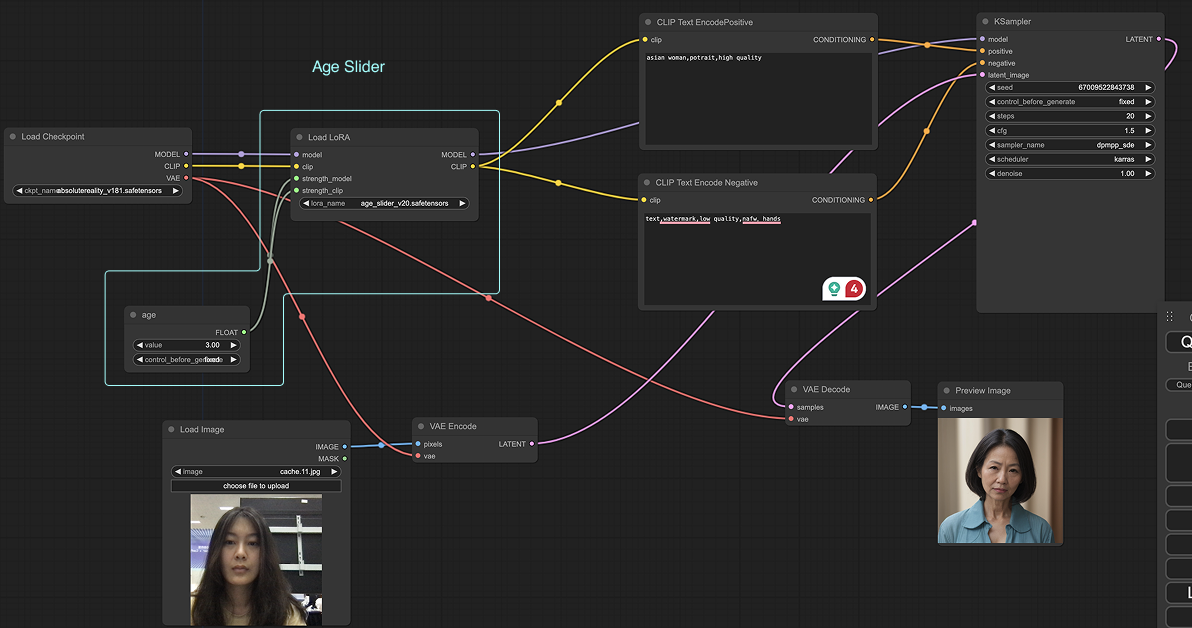Collapse the Load Checkpoint node via title dot
Image resolution: width=1192 pixels, height=628 pixels.
click(x=12, y=137)
